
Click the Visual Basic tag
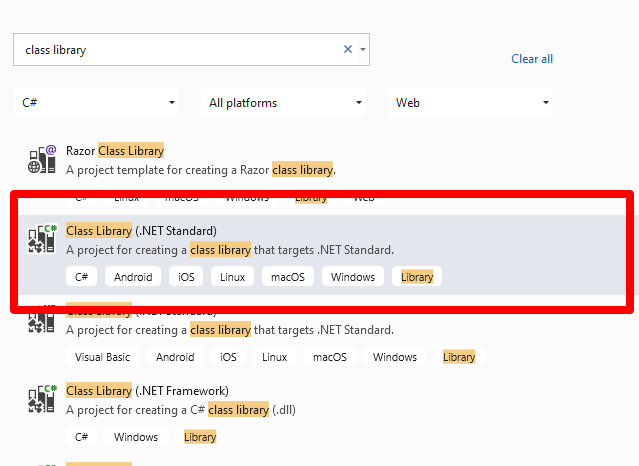pyautogui.click(x=103, y=357)
